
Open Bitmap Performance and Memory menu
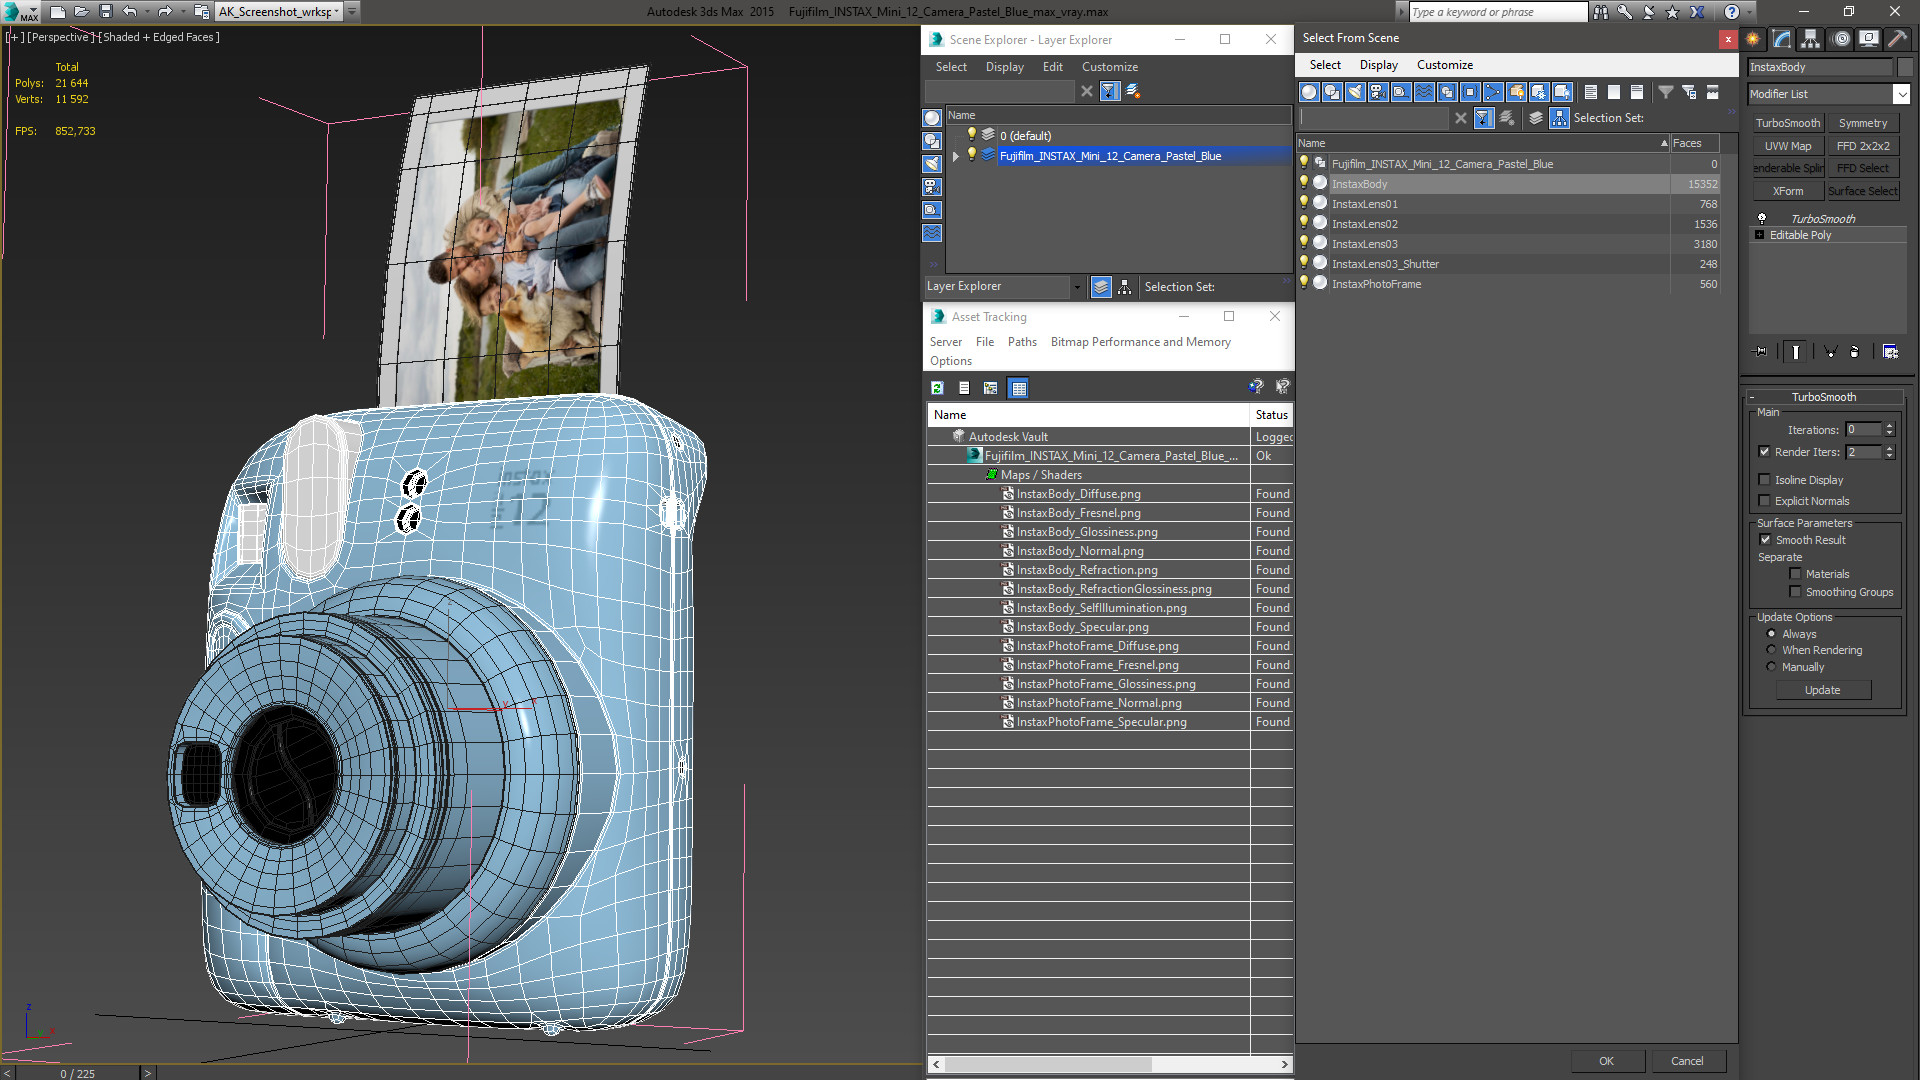coord(1140,342)
